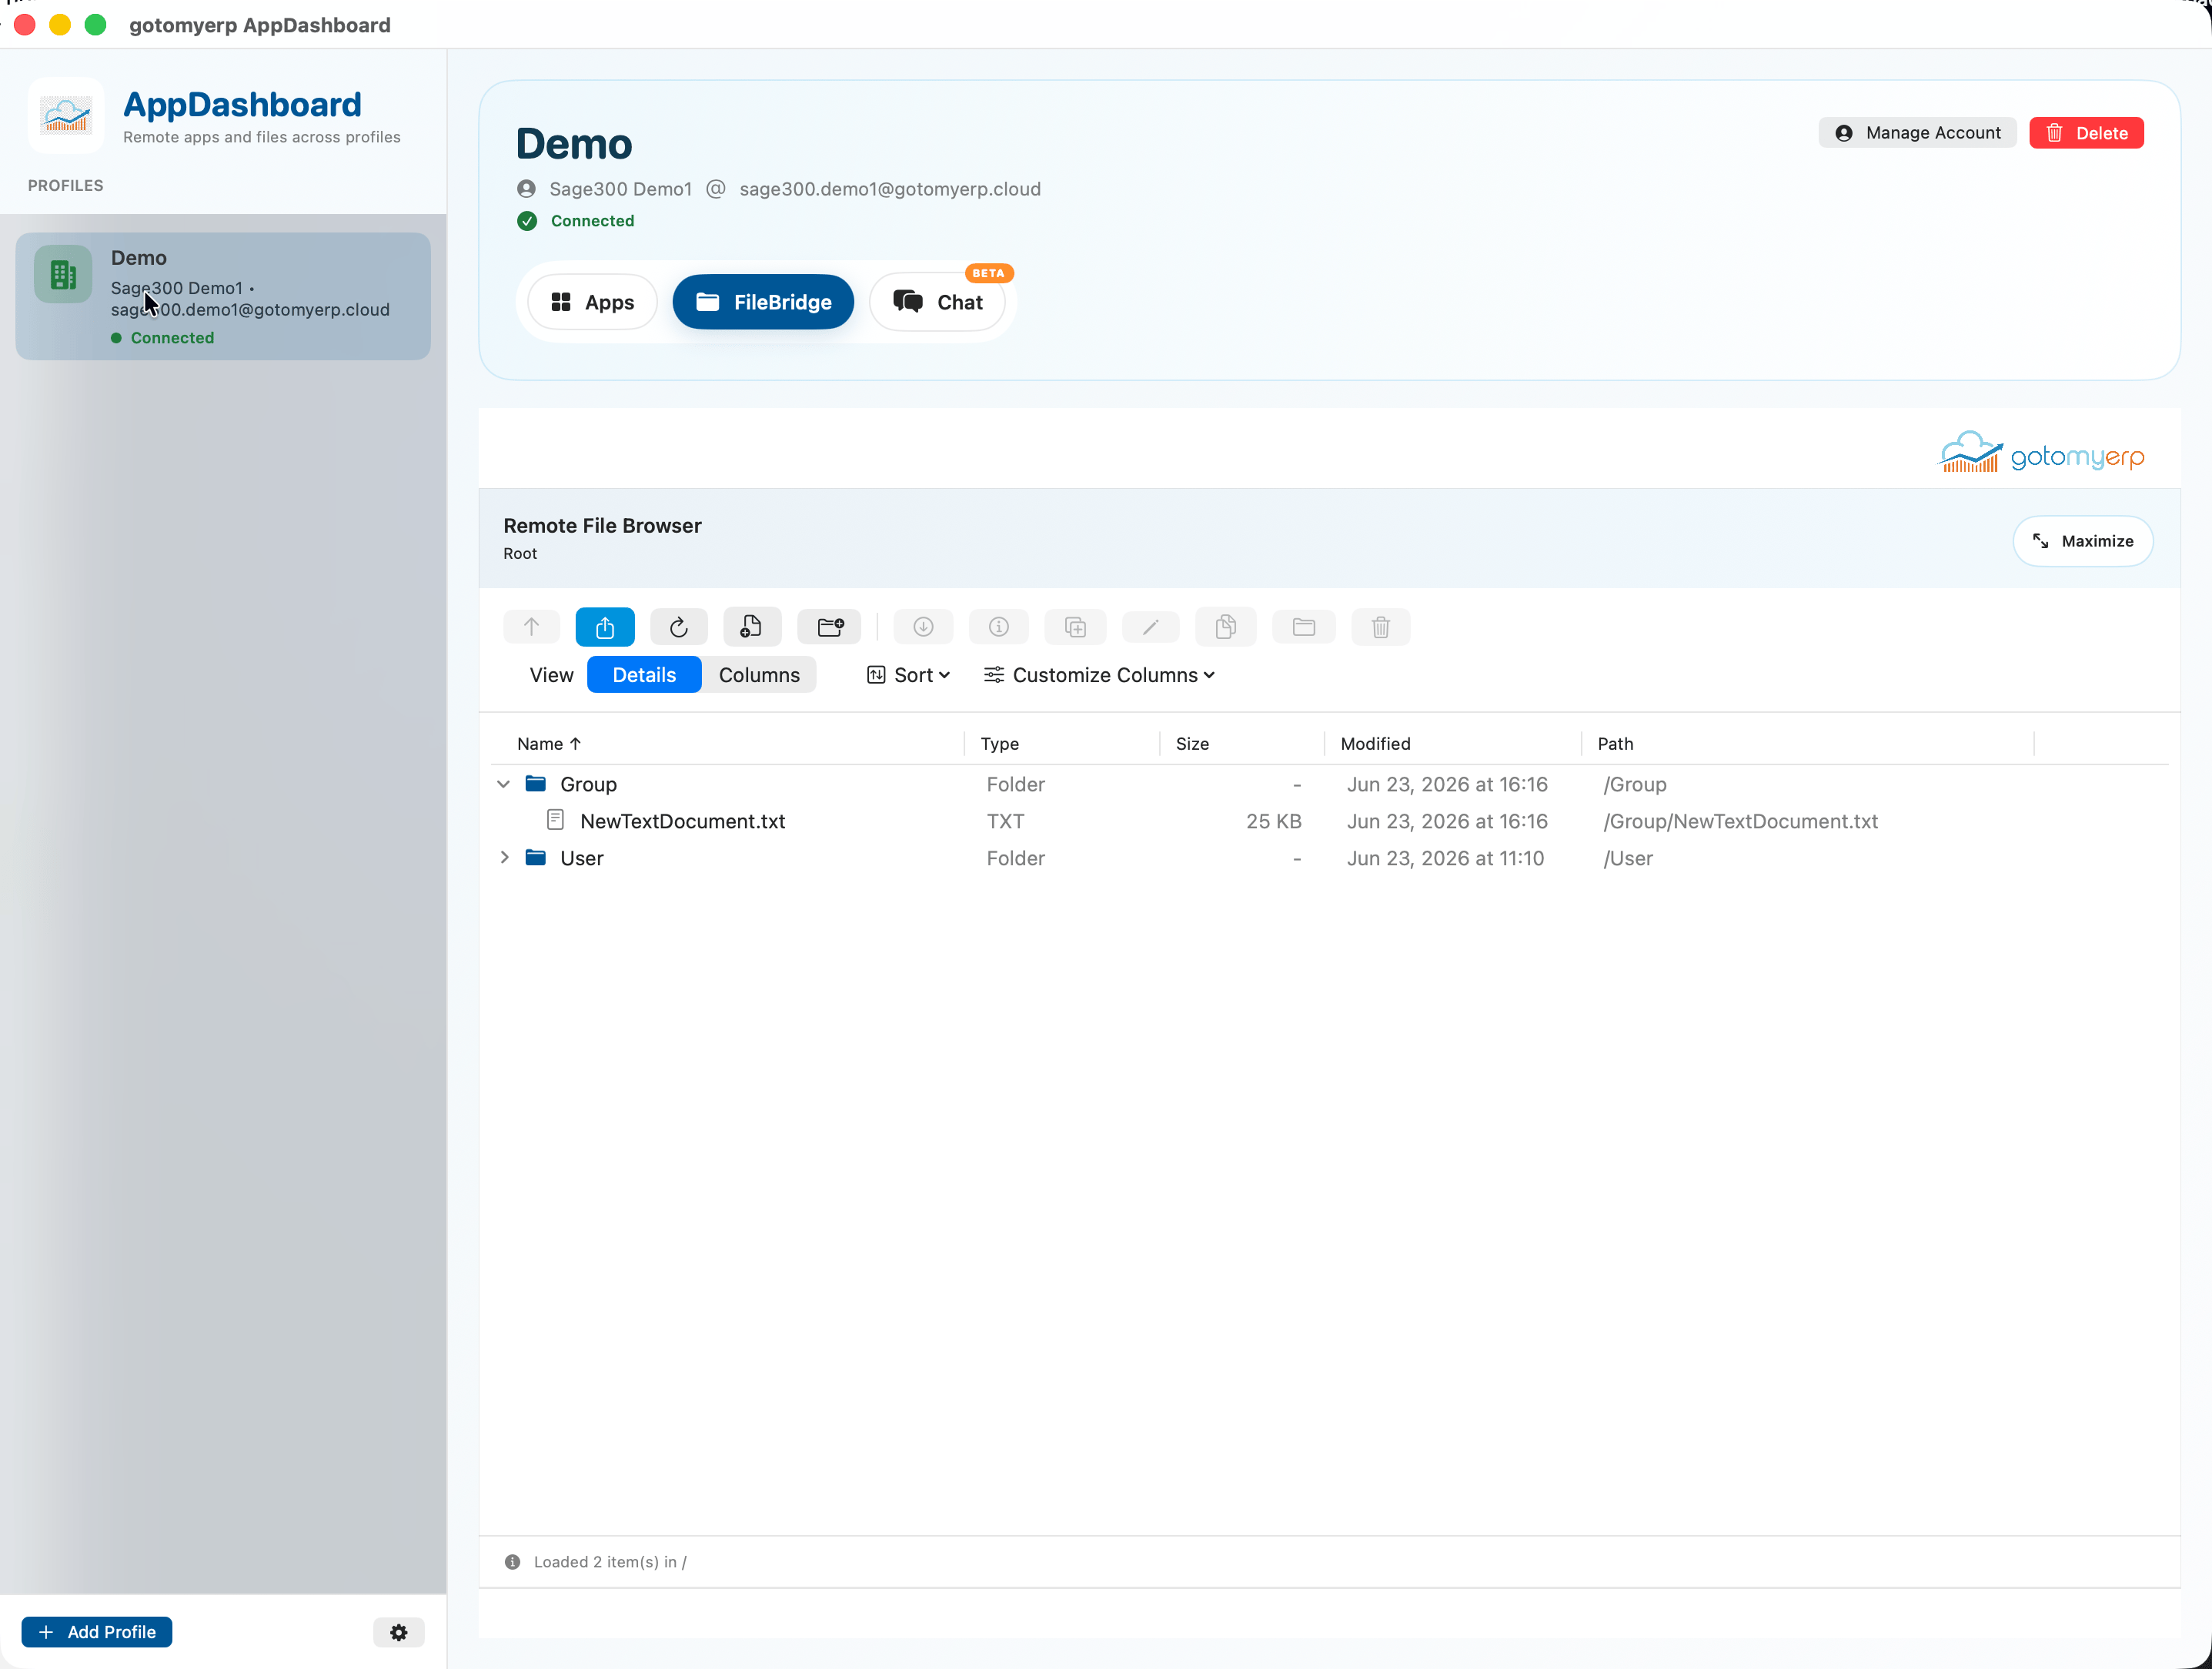The height and width of the screenshot is (1669, 2212).
Task: Click the Demo profile building icon
Action: click(x=63, y=274)
